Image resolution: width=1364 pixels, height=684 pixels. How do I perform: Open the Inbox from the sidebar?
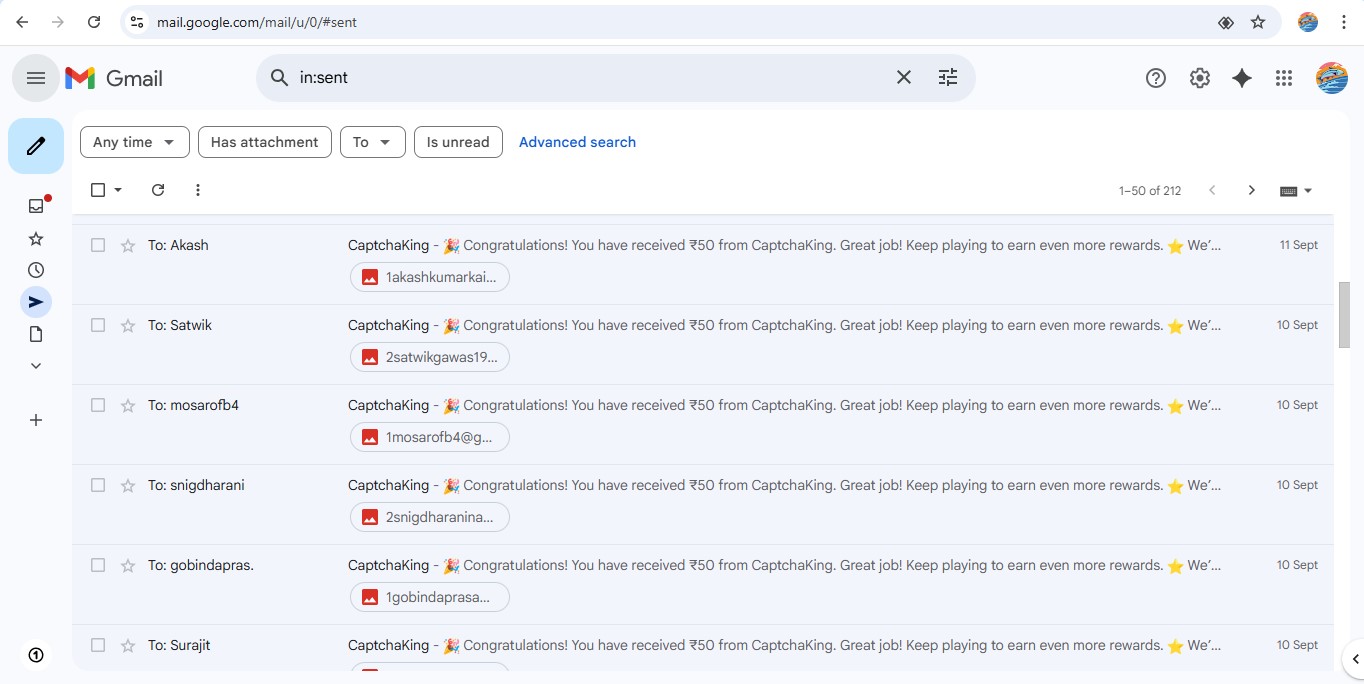point(36,206)
